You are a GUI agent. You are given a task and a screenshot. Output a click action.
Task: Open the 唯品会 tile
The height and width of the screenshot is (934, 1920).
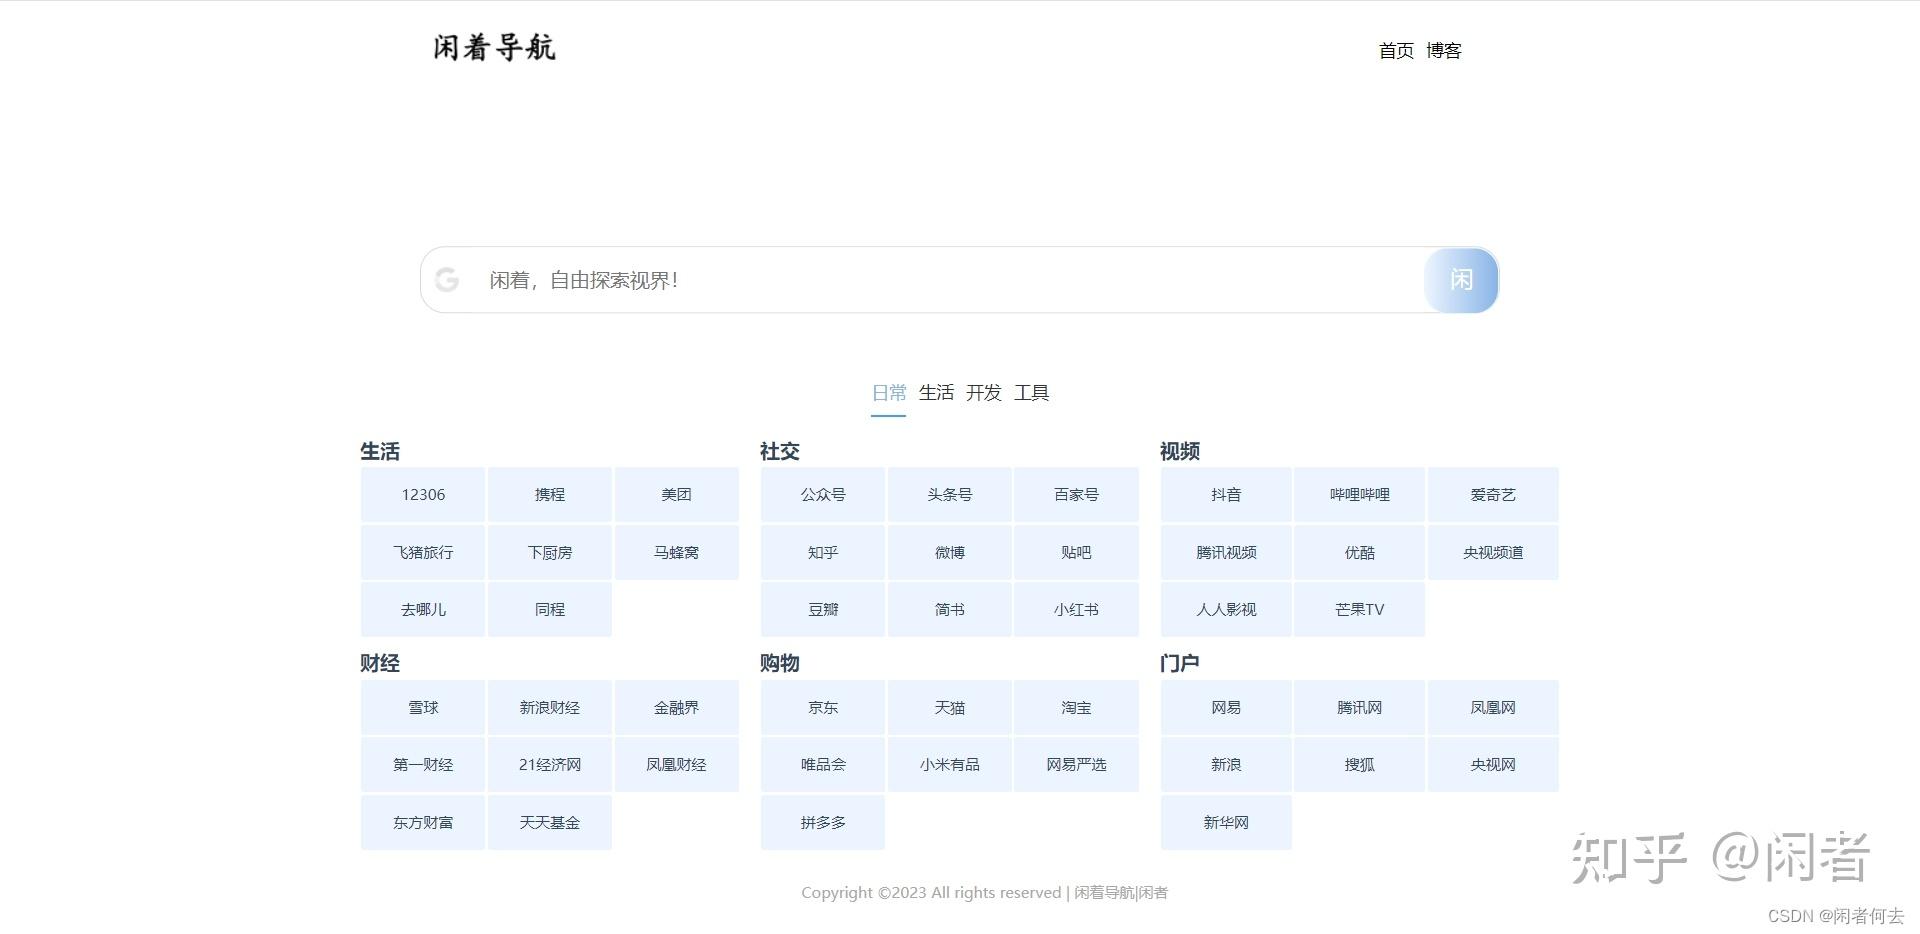pos(823,765)
